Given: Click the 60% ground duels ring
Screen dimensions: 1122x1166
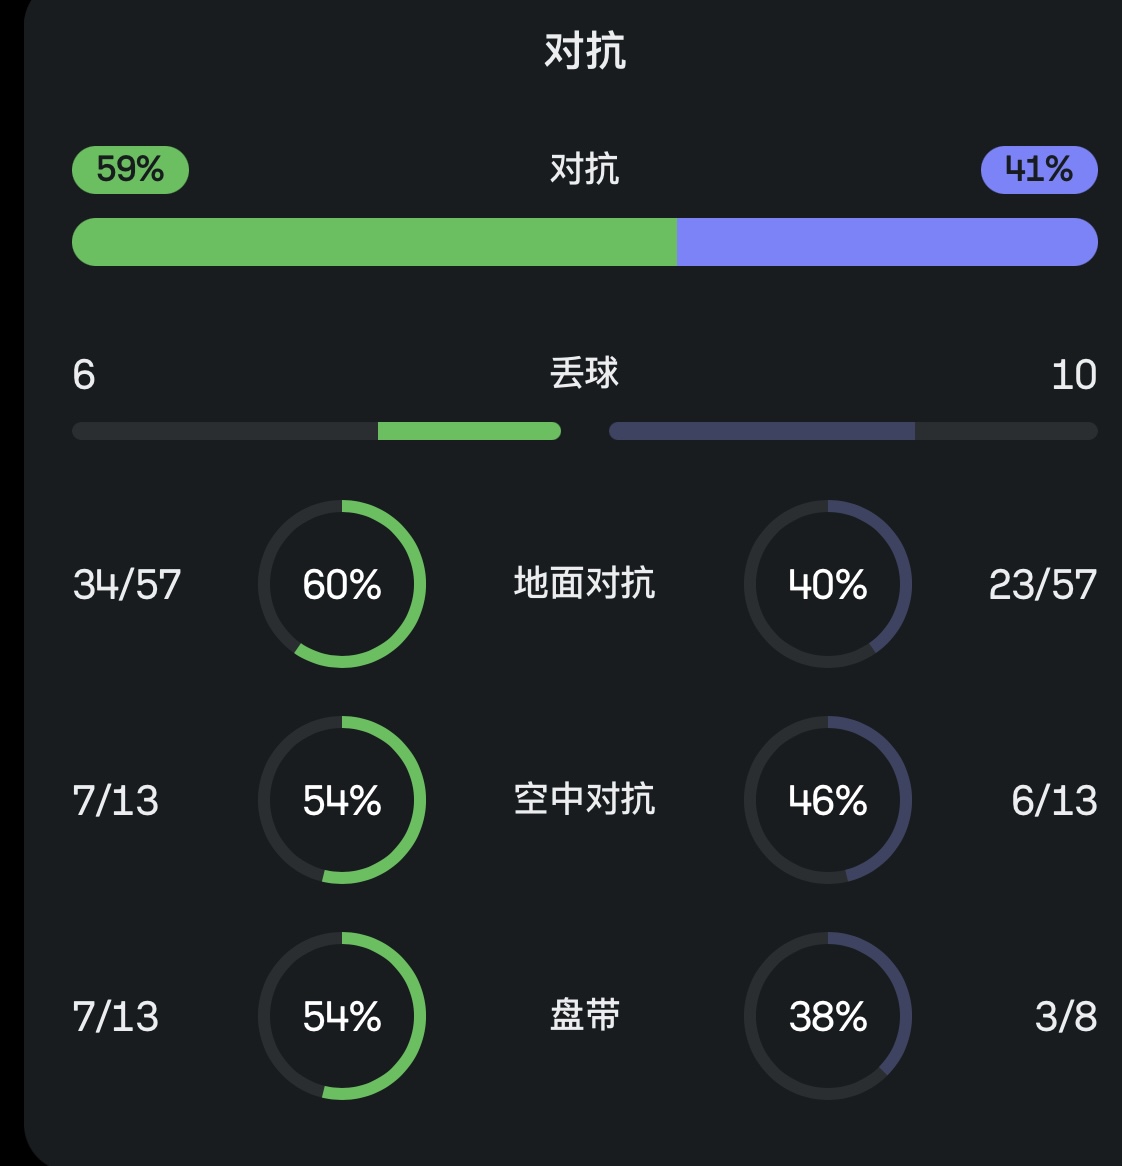Looking at the screenshot, I should (342, 584).
